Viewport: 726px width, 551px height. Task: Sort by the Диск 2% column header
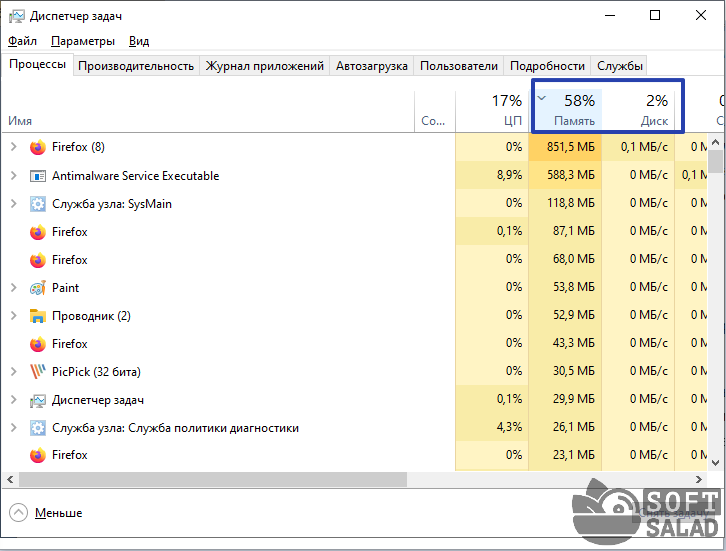[x=638, y=112]
